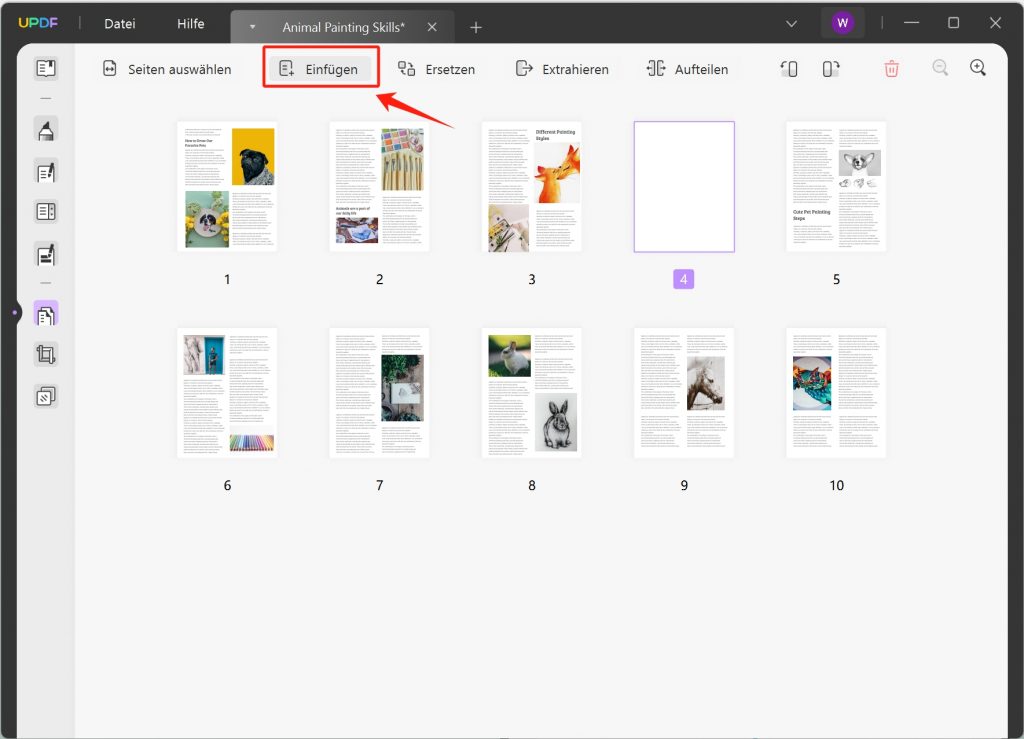Add a new tab with plus button
The height and width of the screenshot is (739, 1024).
tap(476, 27)
